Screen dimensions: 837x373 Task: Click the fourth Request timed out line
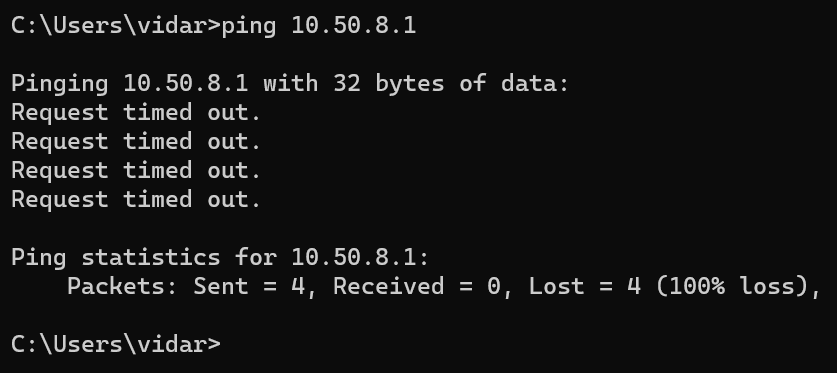pos(136,199)
